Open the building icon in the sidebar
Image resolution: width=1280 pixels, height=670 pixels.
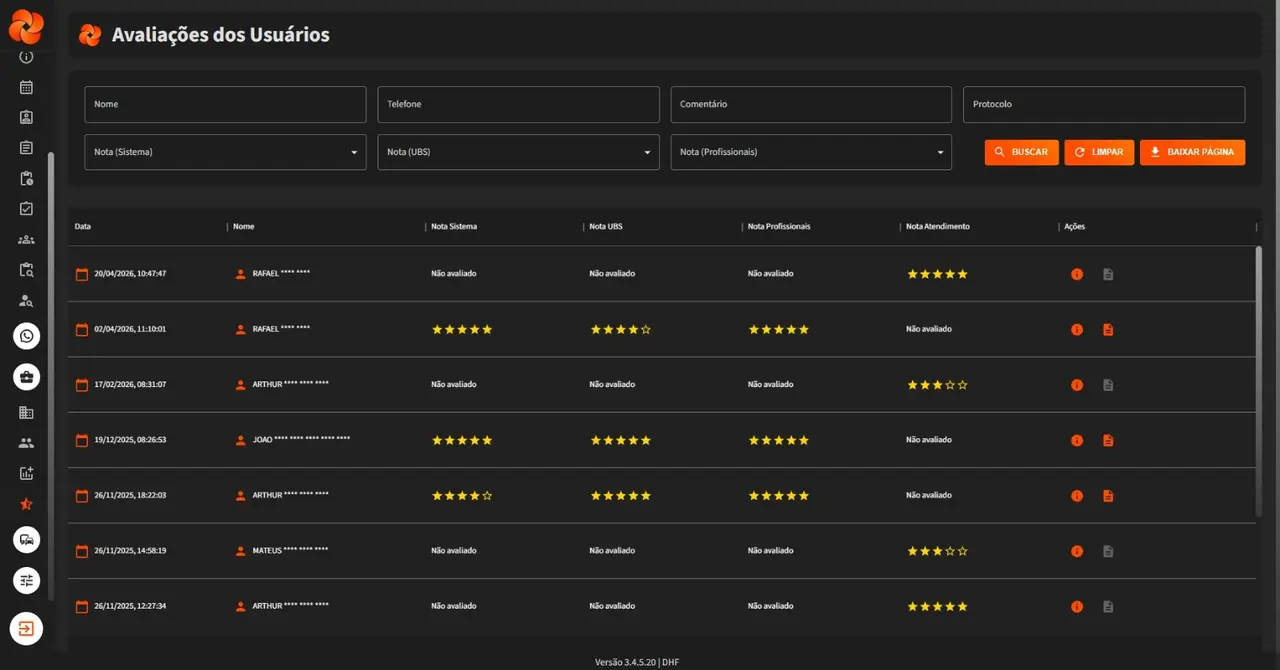pos(26,412)
